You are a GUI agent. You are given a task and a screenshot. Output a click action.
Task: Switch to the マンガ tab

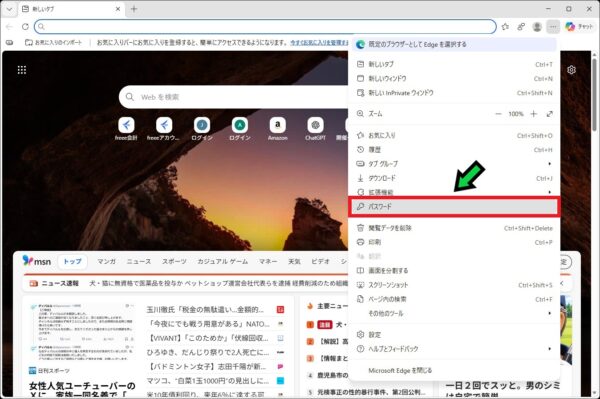106,262
